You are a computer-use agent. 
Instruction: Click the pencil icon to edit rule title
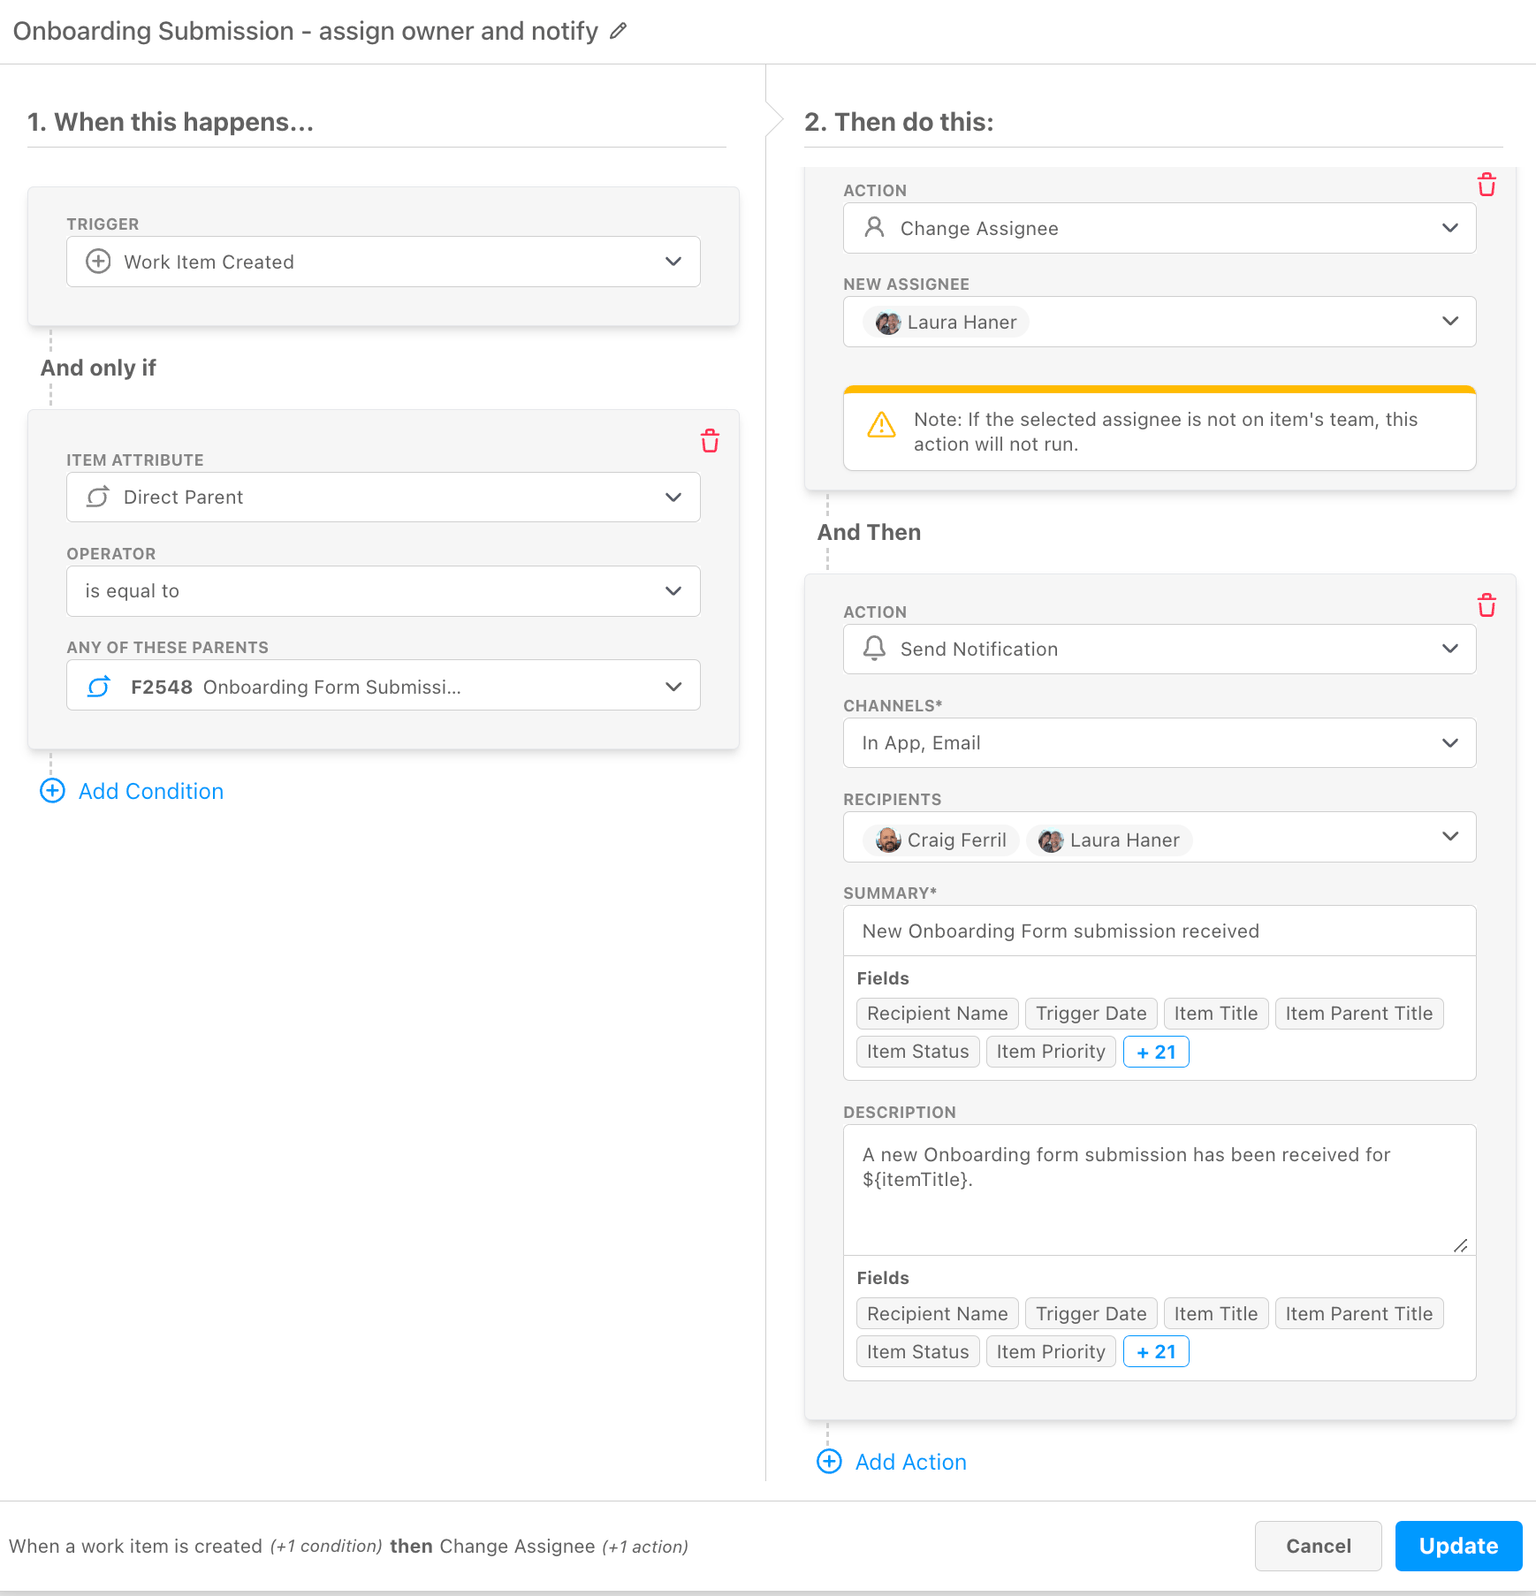619,31
